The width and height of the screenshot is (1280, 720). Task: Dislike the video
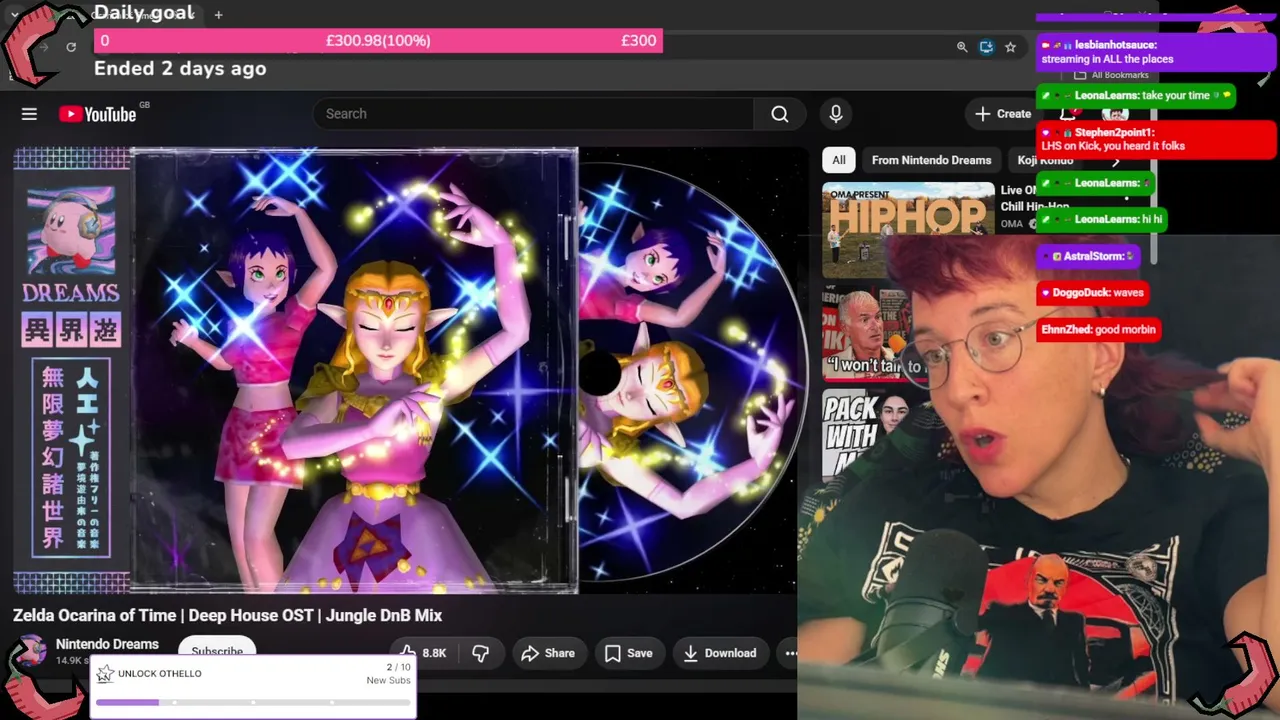pyautogui.click(x=480, y=653)
